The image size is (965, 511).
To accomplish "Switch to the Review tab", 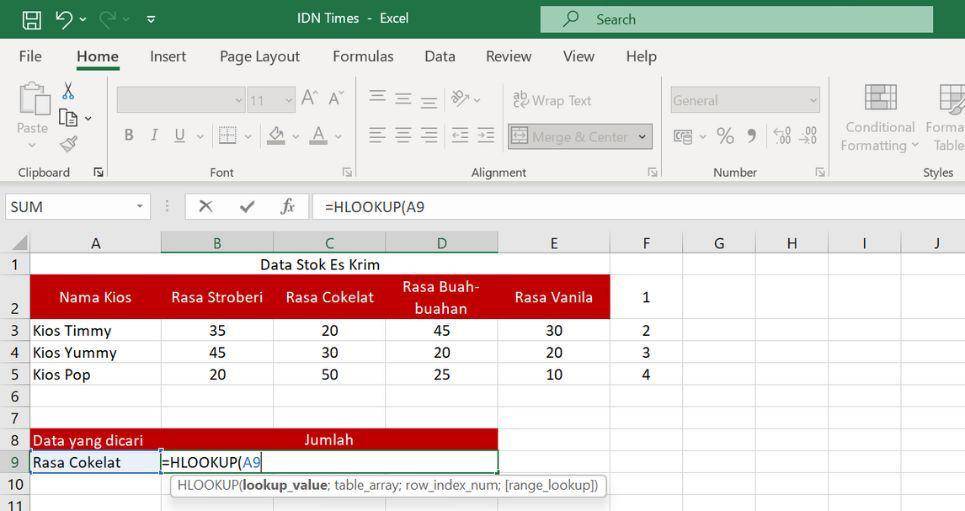I will click(x=508, y=56).
